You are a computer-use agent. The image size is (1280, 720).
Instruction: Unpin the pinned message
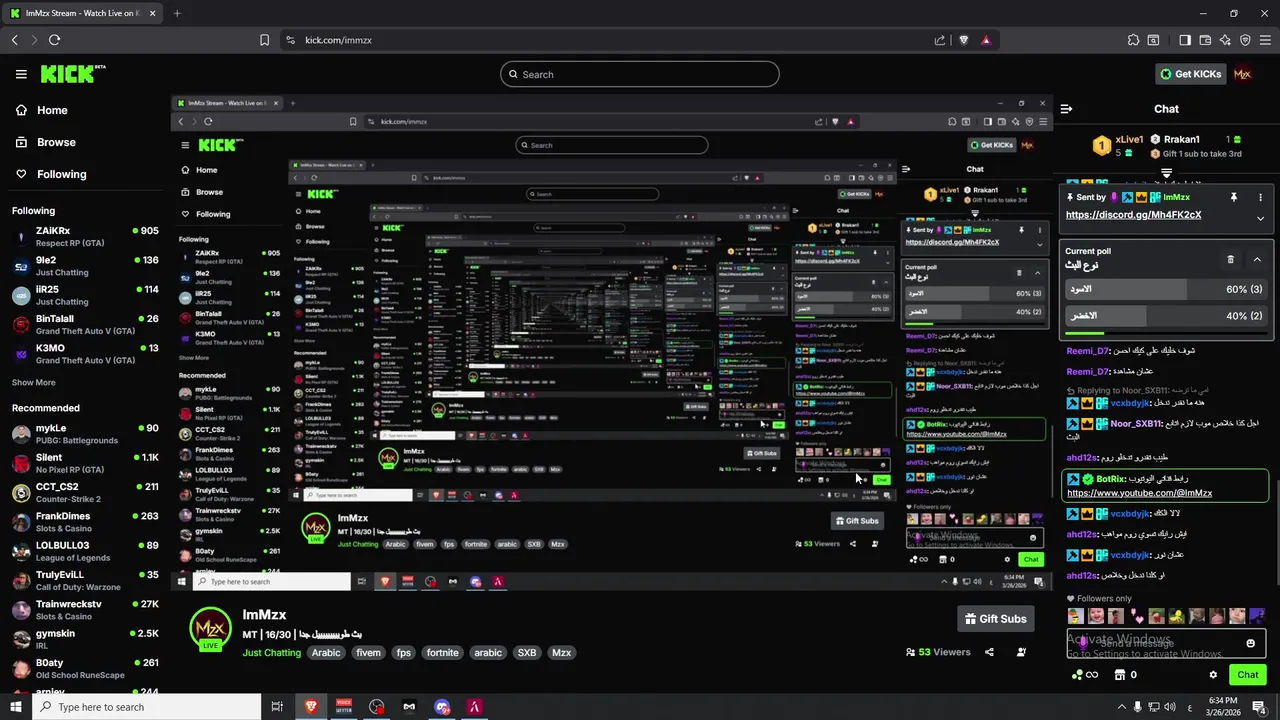pos(1233,198)
